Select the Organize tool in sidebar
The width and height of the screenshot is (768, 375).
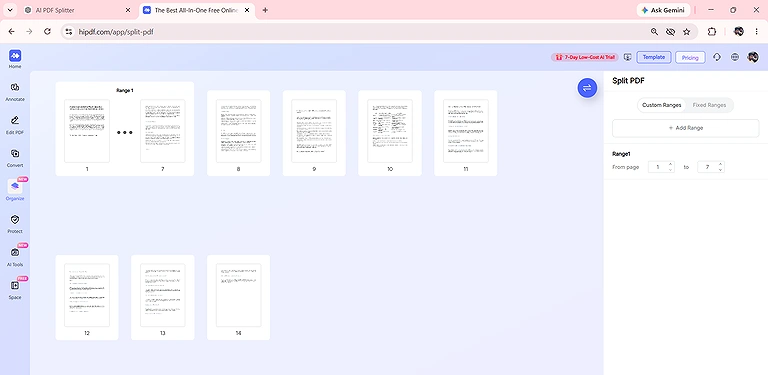pos(15,190)
